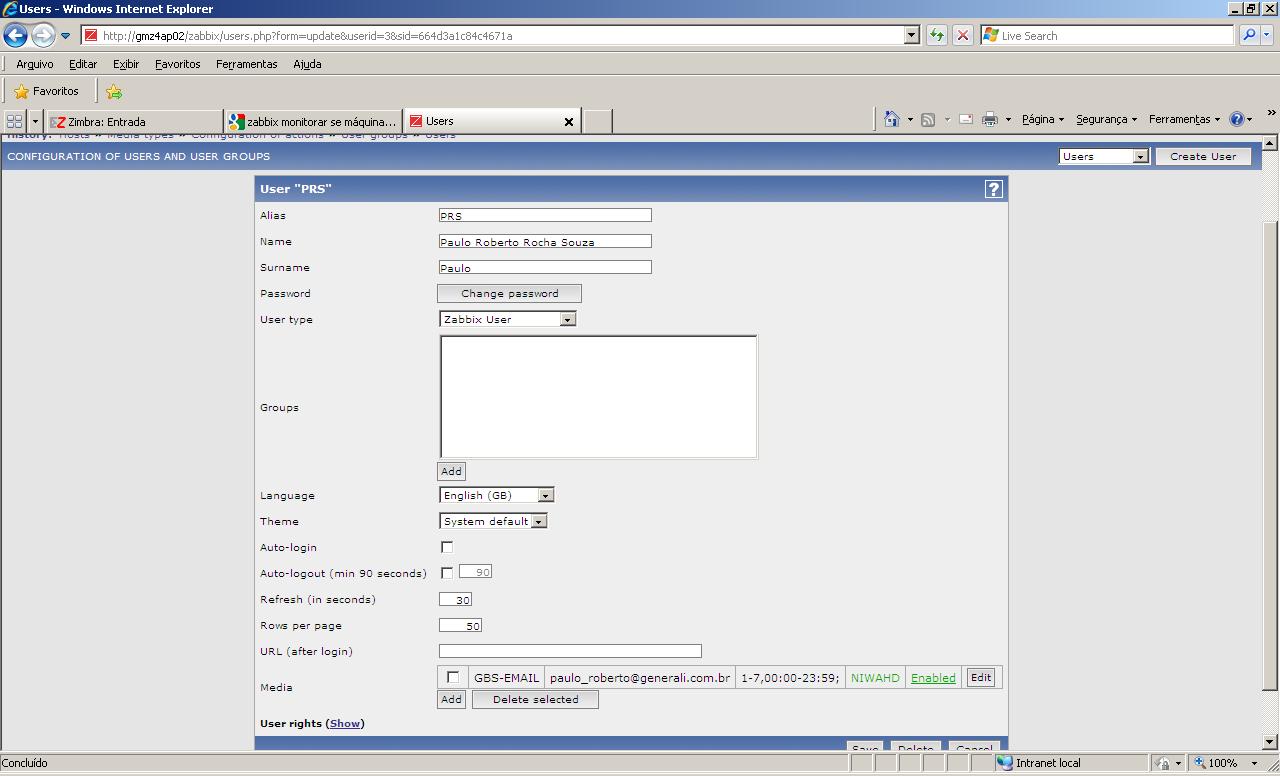The height and width of the screenshot is (776, 1280).
Task: Go forward with the browser Forward arrow
Action: 43,36
